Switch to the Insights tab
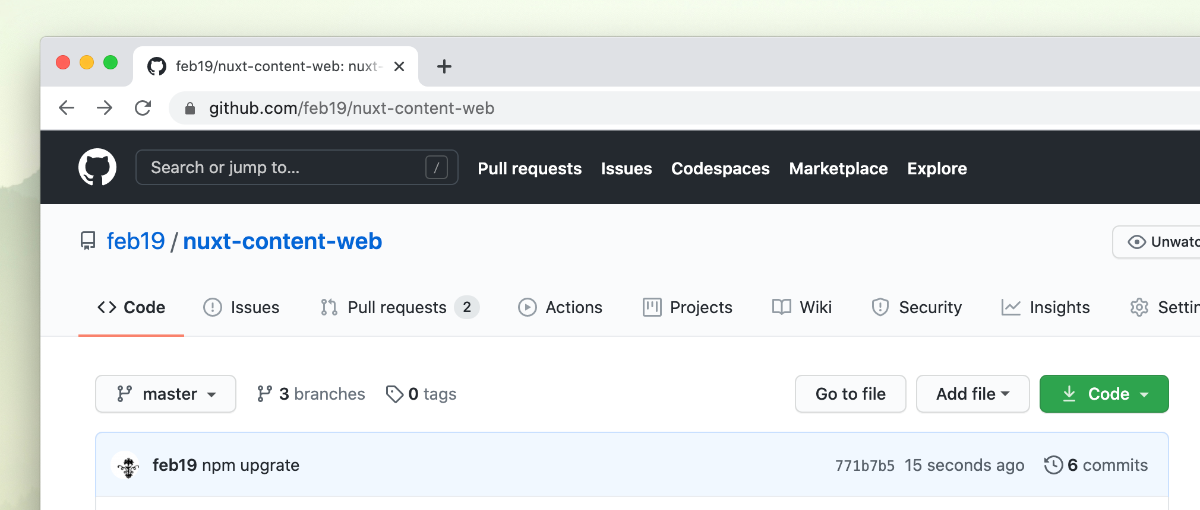Screen dimensions: 1200x510 1046,307
